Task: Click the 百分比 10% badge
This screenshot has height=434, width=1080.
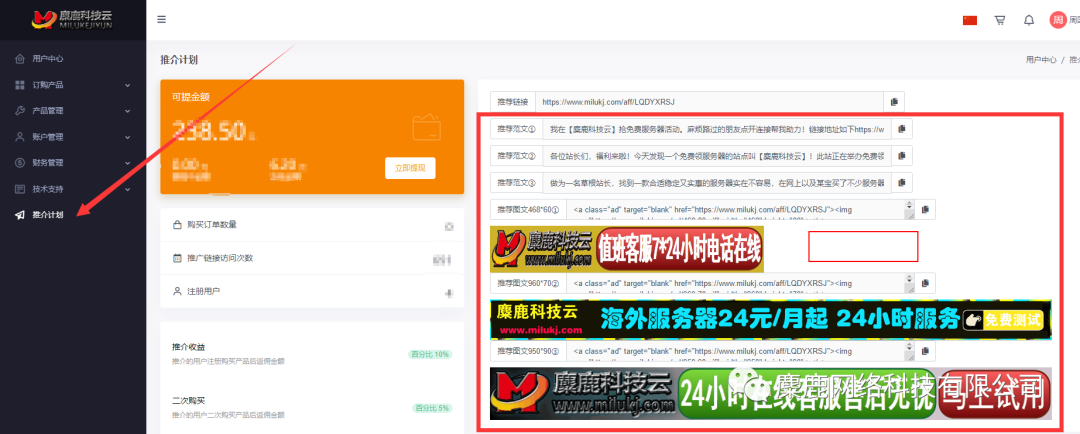Action: pyautogui.click(x=430, y=354)
